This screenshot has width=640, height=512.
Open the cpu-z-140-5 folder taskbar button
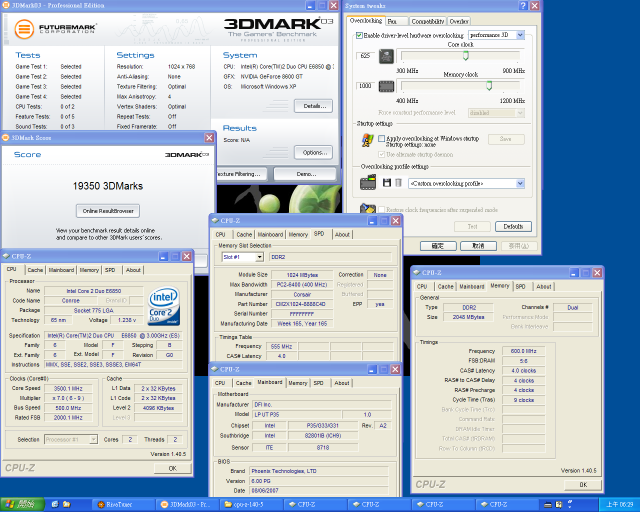[x=251, y=505]
